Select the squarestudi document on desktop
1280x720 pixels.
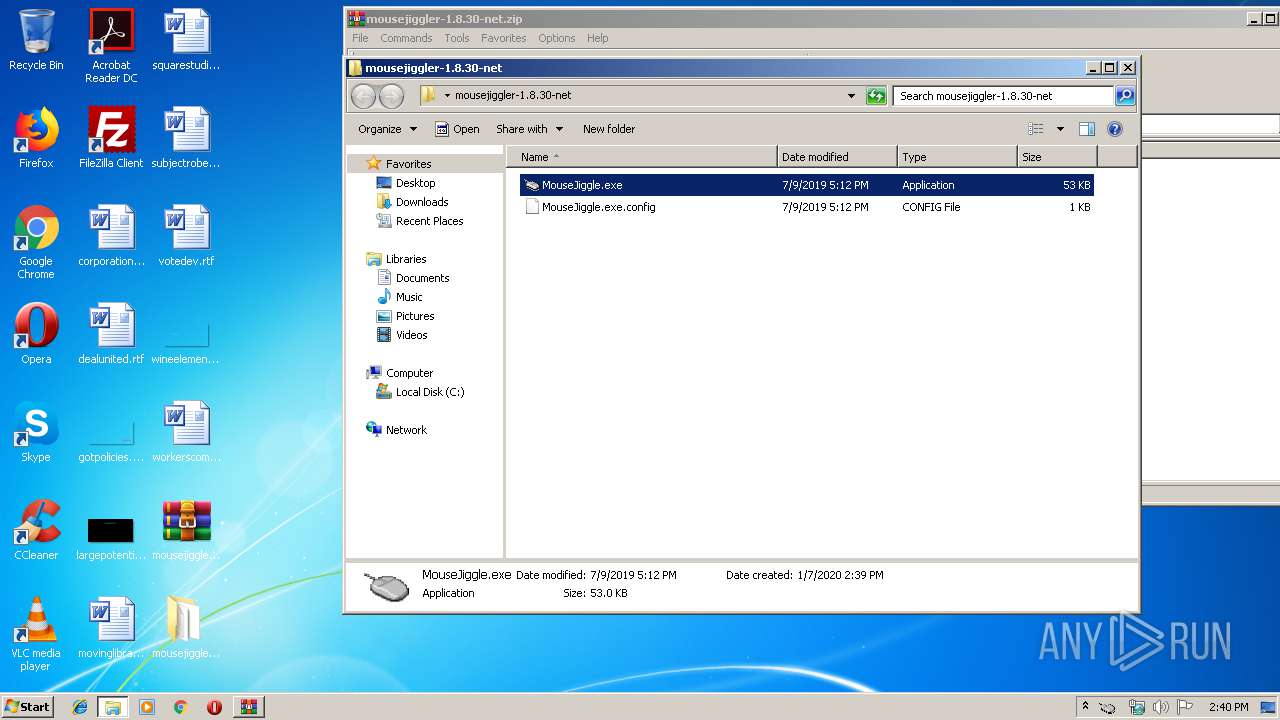(186, 40)
